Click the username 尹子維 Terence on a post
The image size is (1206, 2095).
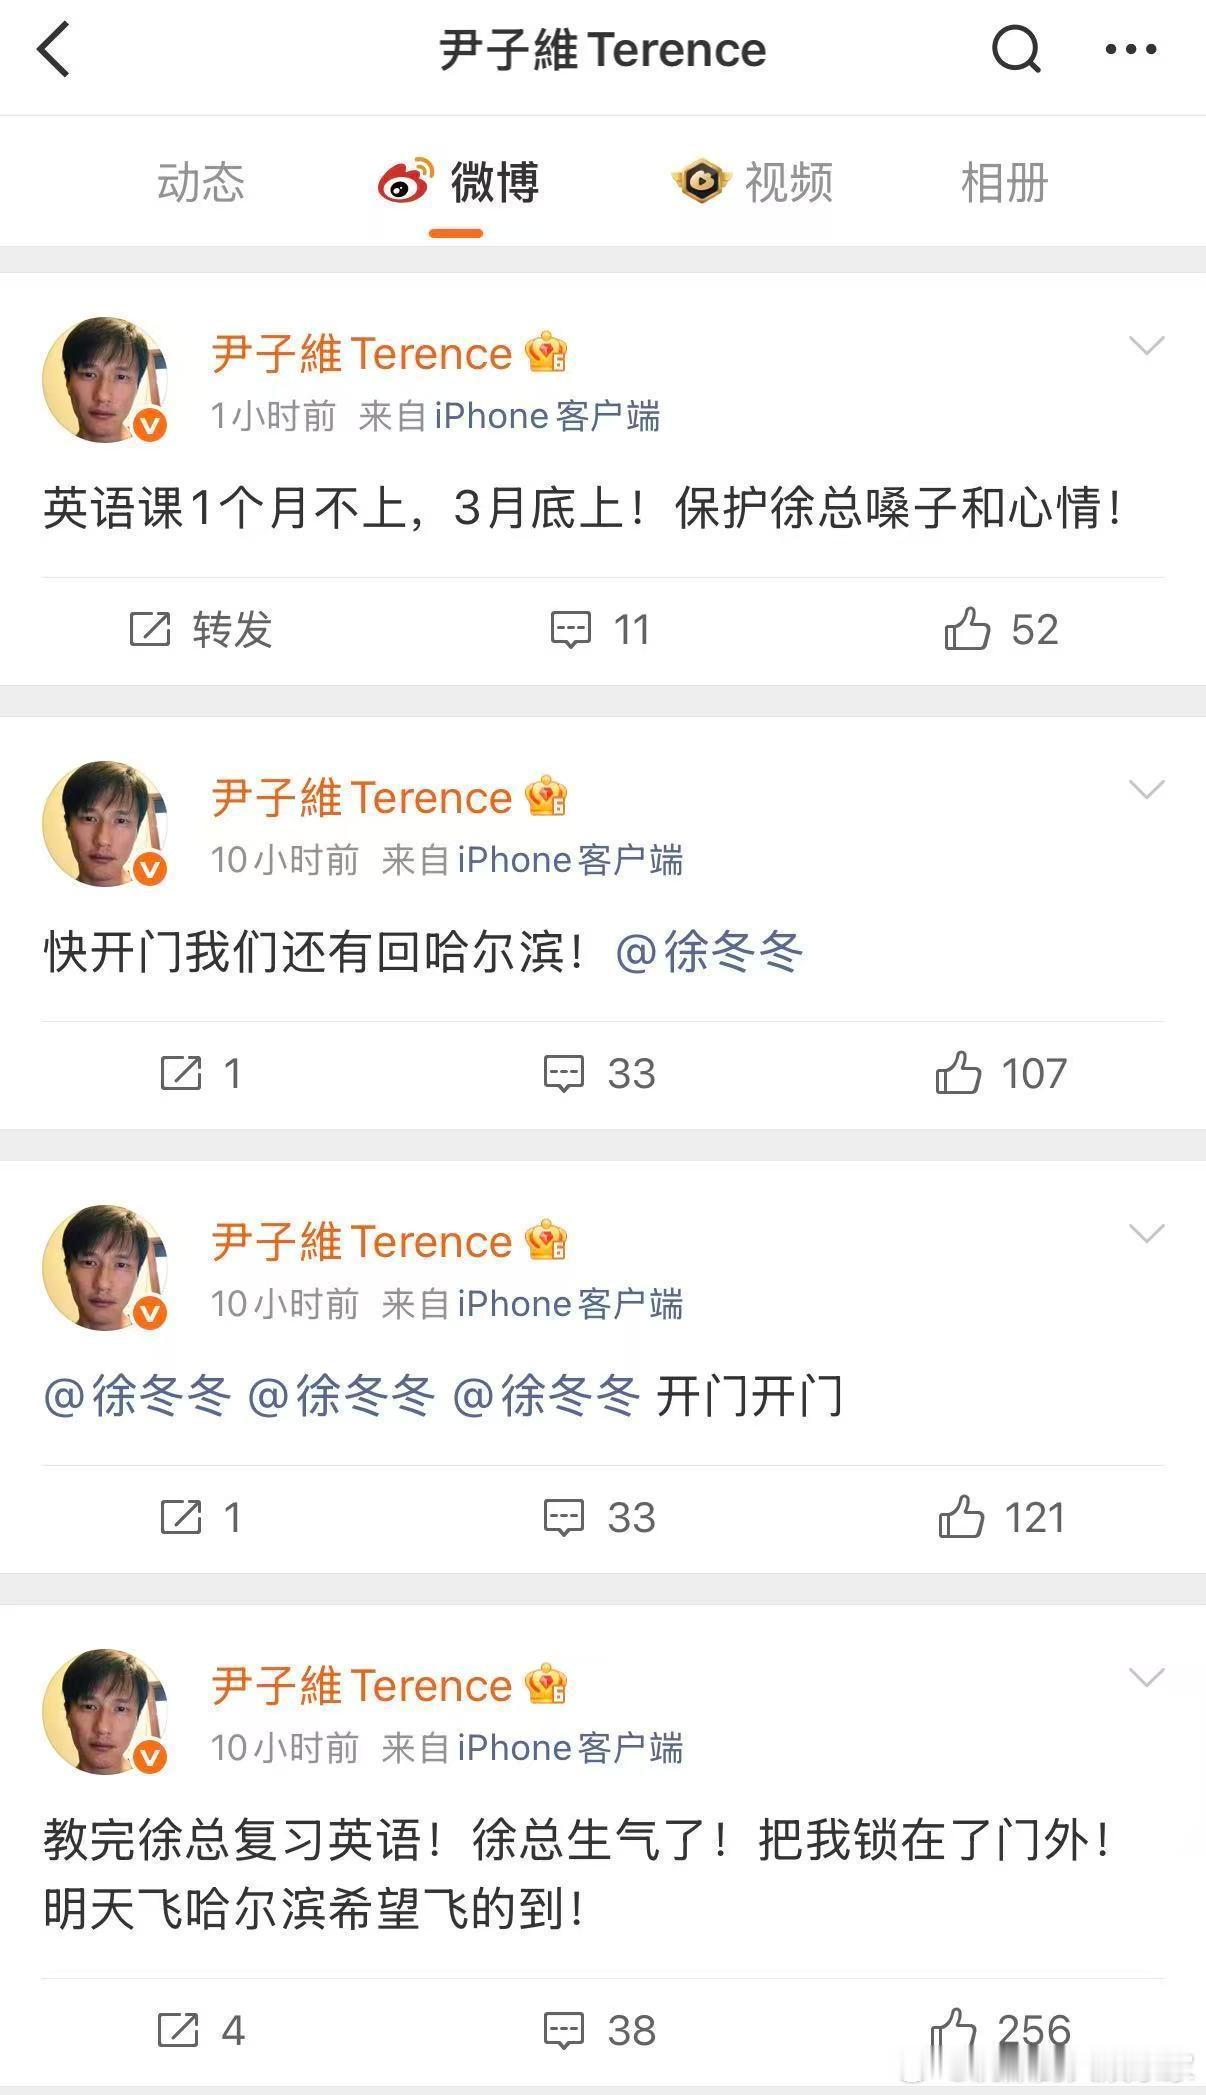pyautogui.click(x=360, y=352)
